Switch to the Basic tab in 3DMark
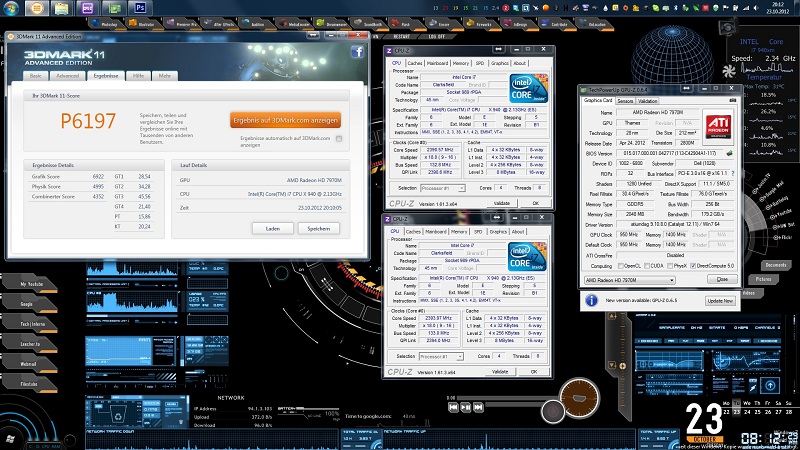The height and width of the screenshot is (450, 800). pos(36,76)
